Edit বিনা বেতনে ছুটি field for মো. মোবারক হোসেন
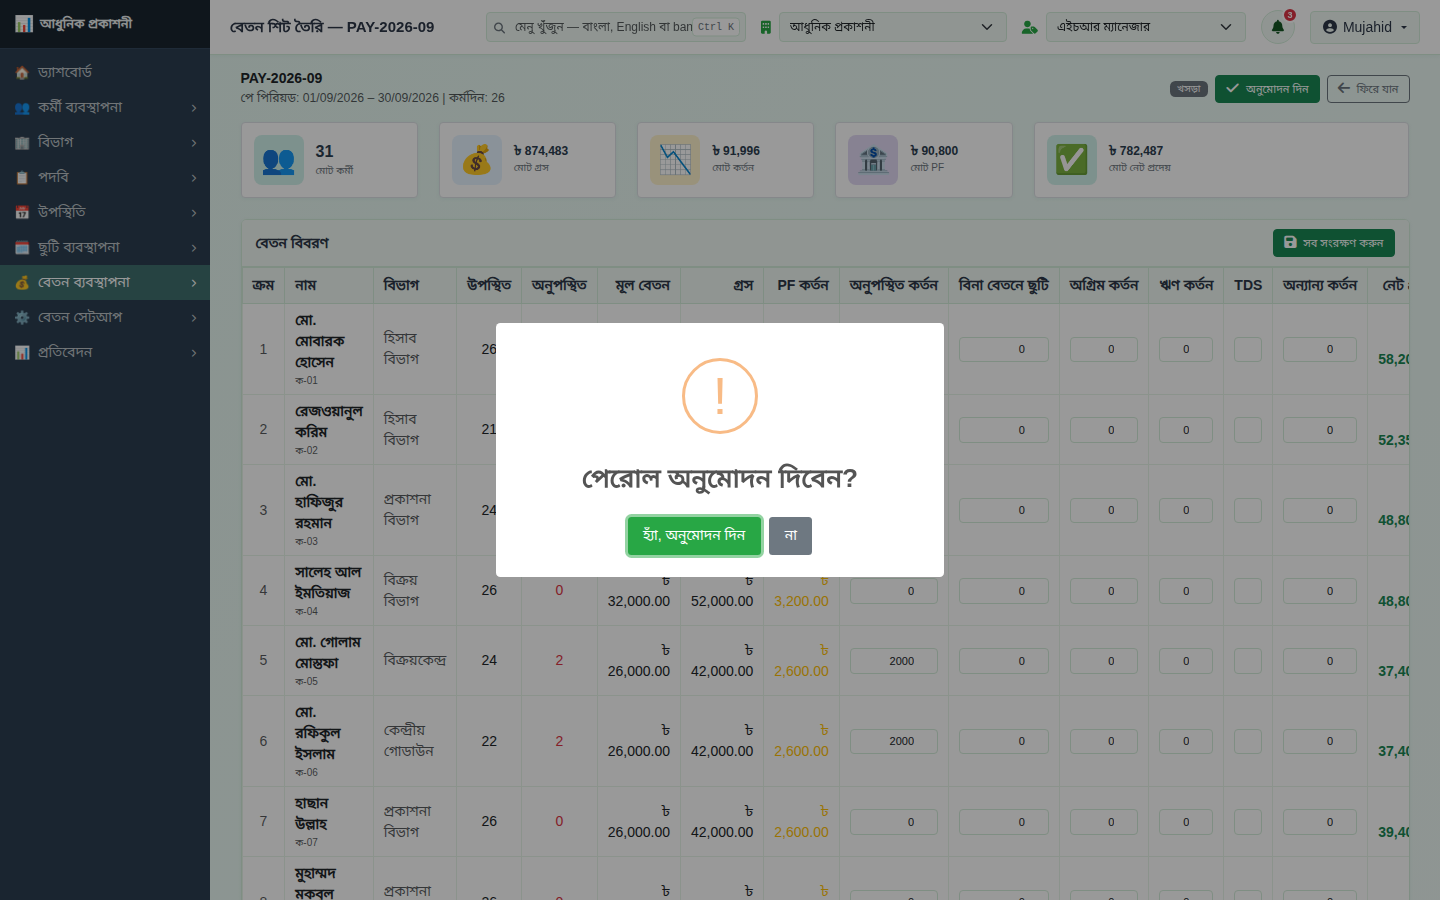This screenshot has height=900, width=1440. (x=1004, y=349)
